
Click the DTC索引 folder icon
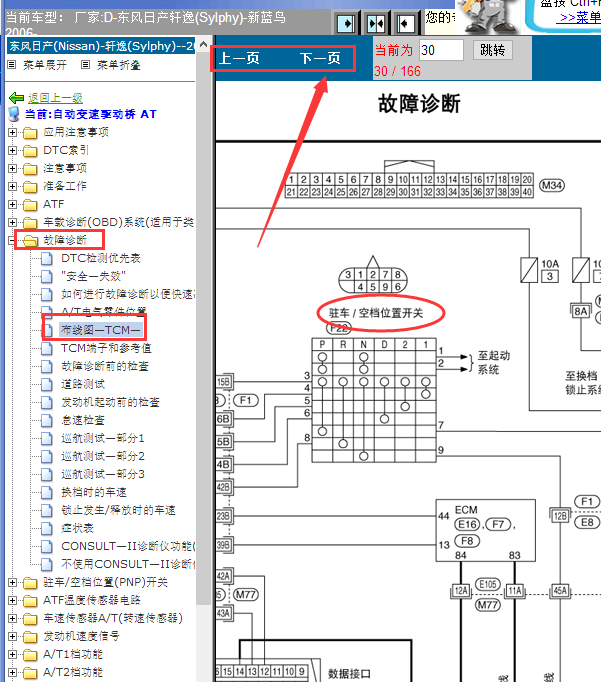tap(30, 150)
